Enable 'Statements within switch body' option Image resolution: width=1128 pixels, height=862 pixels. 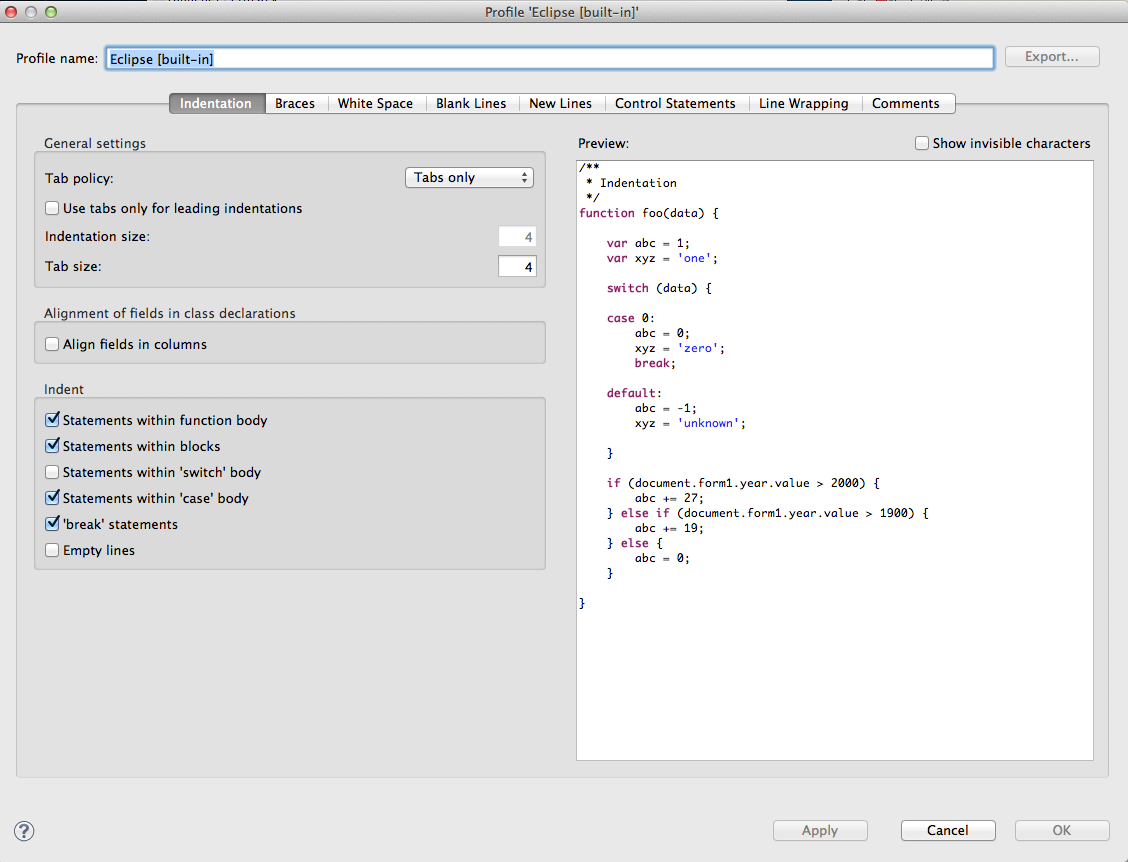coord(53,473)
